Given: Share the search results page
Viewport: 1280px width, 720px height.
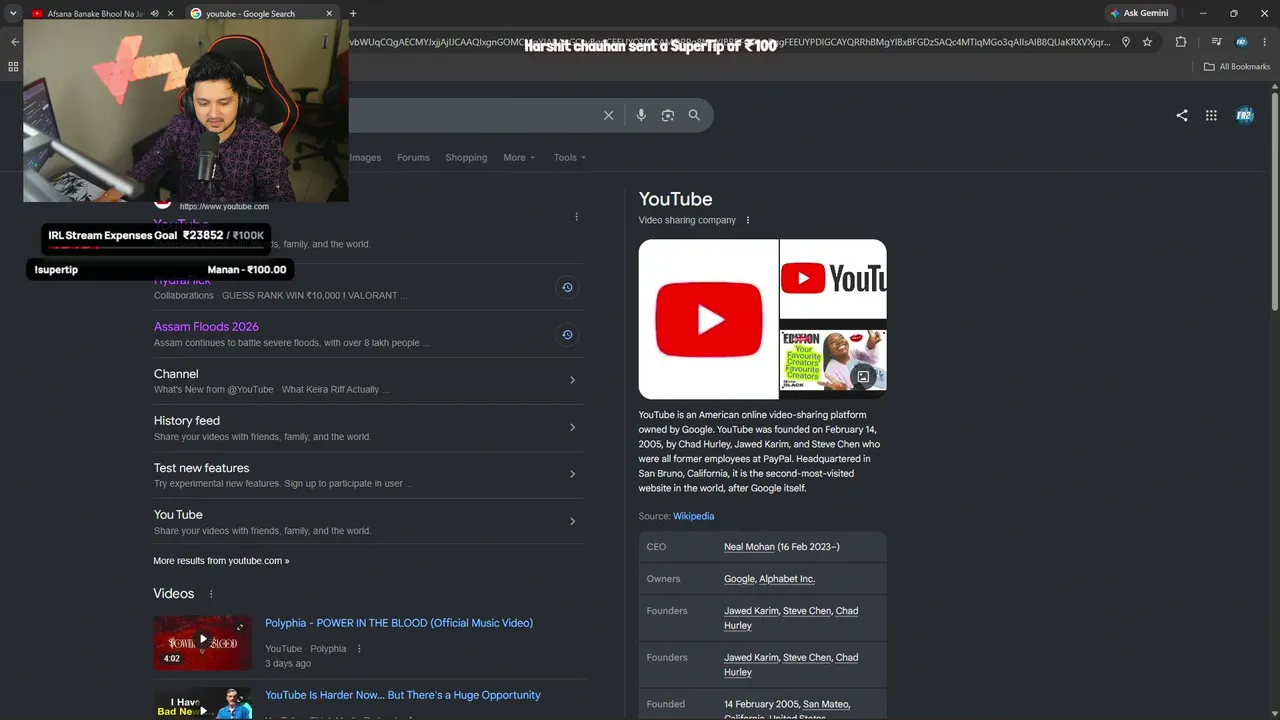Looking at the screenshot, I should [1182, 115].
